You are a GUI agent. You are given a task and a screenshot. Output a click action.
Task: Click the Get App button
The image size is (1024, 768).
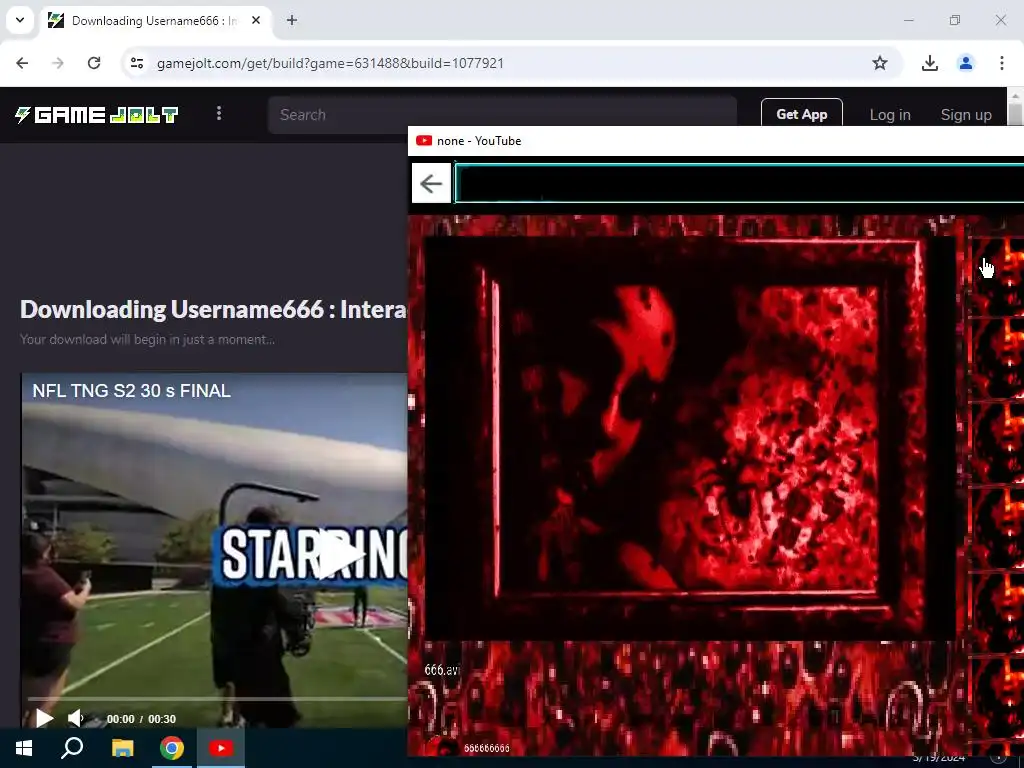coord(801,114)
